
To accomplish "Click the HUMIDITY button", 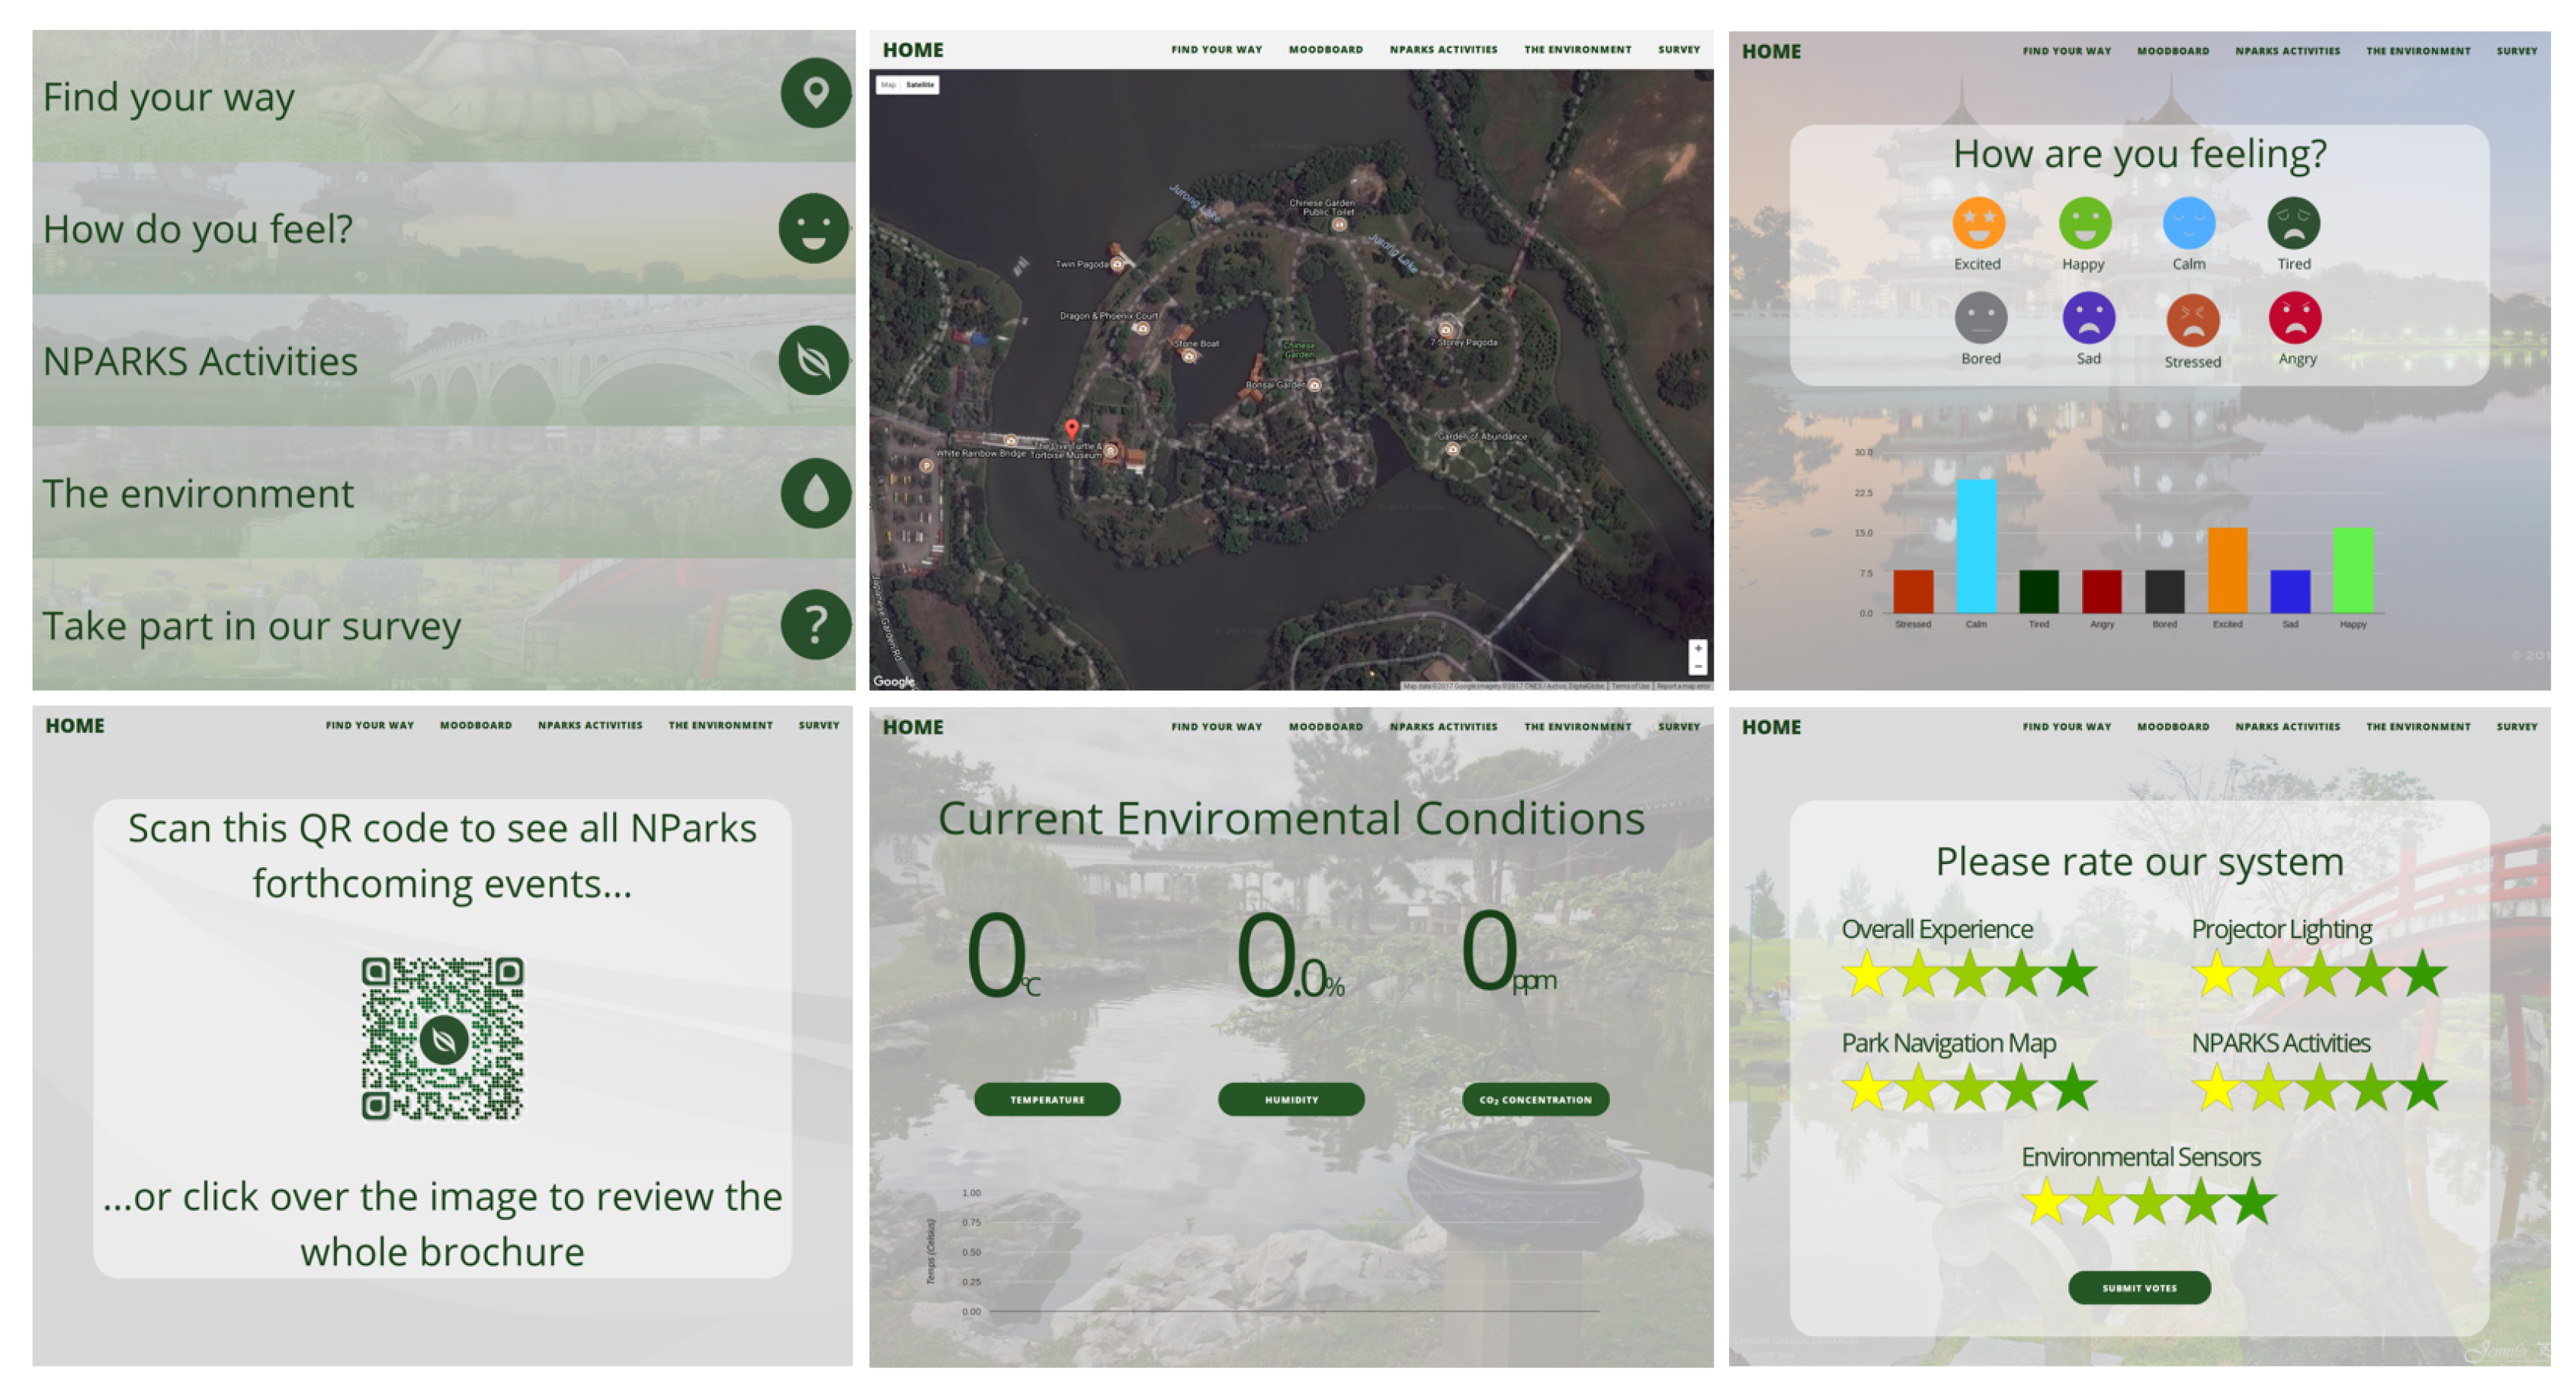I will [x=1291, y=1099].
